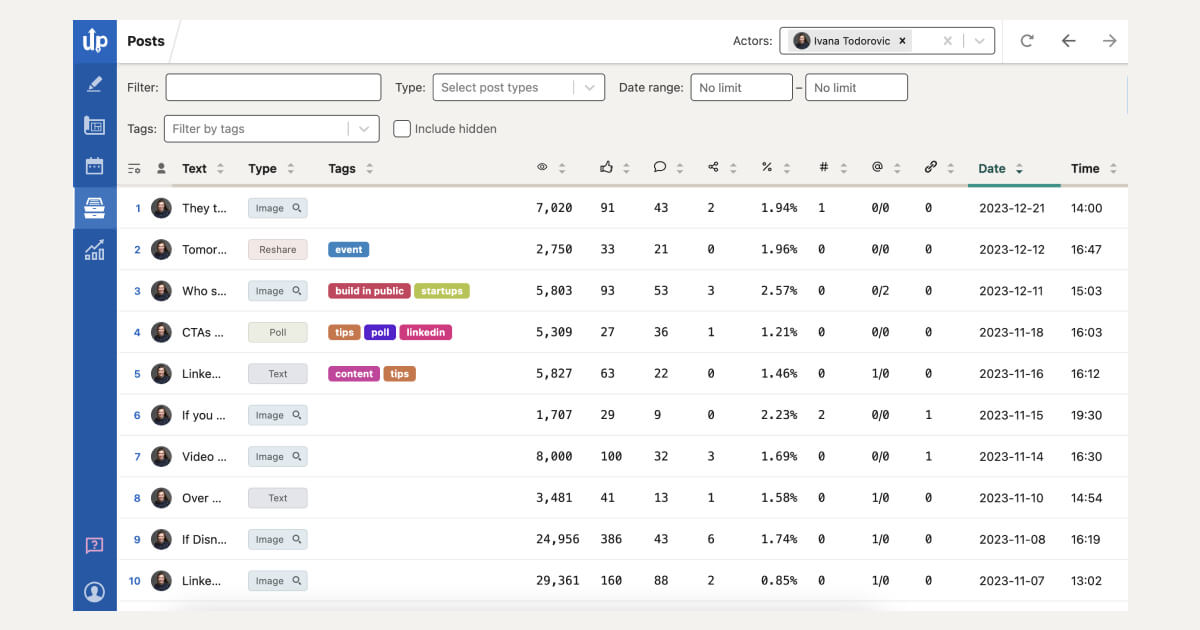Open the account icon at the sidebar bottom
The height and width of the screenshot is (630, 1200).
[94, 591]
